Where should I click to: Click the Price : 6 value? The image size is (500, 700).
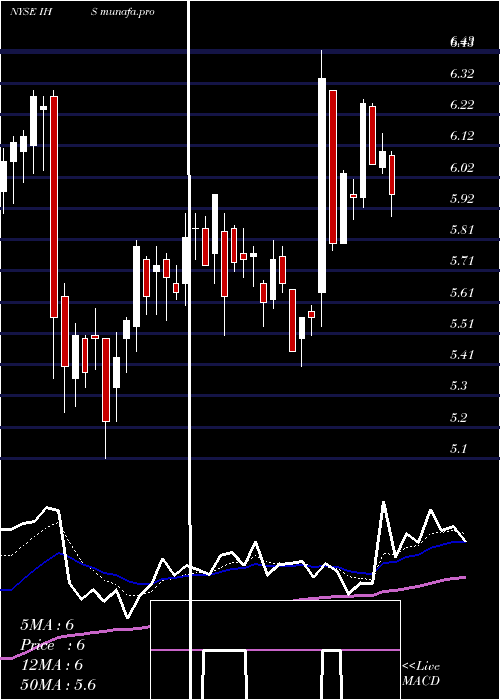click(53, 645)
